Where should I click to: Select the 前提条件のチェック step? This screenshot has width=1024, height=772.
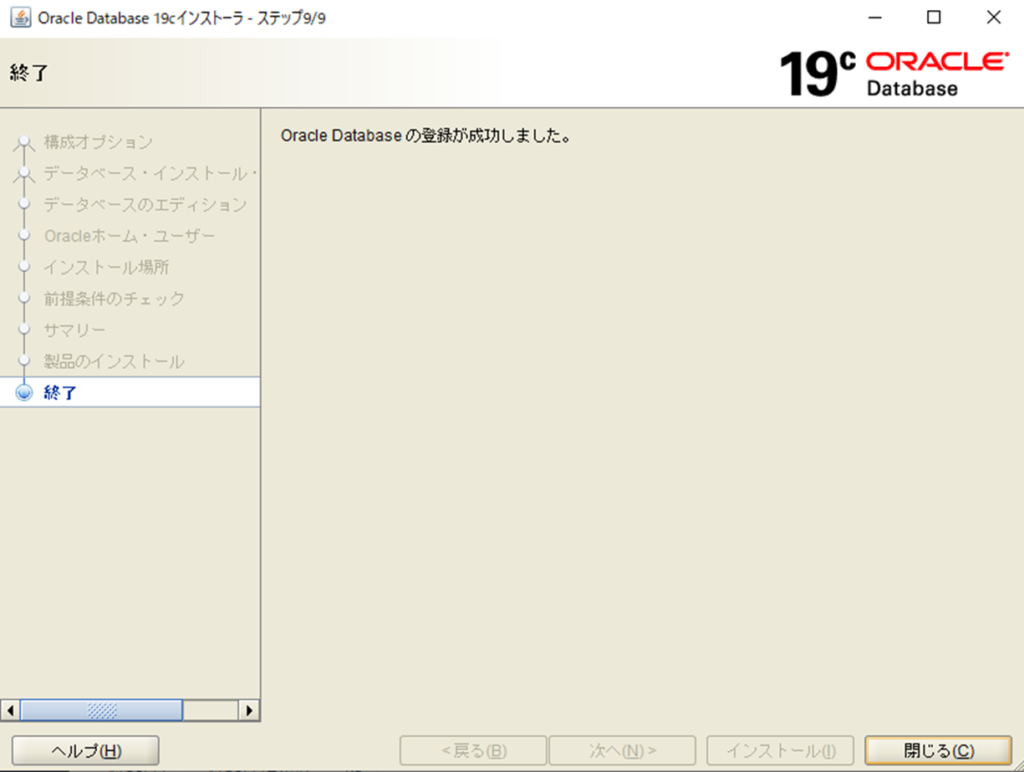pyautogui.click(x=114, y=299)
